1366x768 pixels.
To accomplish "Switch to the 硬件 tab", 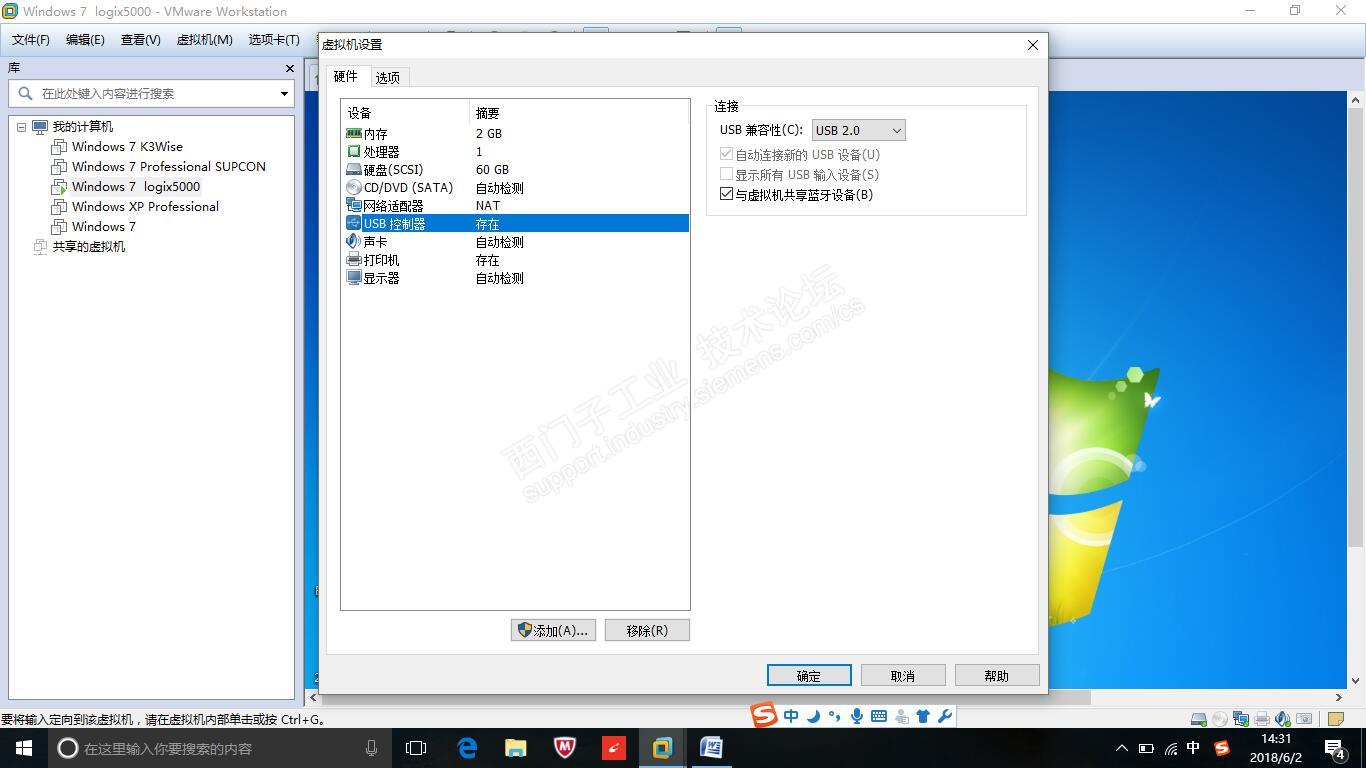I will [x=346, y=76].
